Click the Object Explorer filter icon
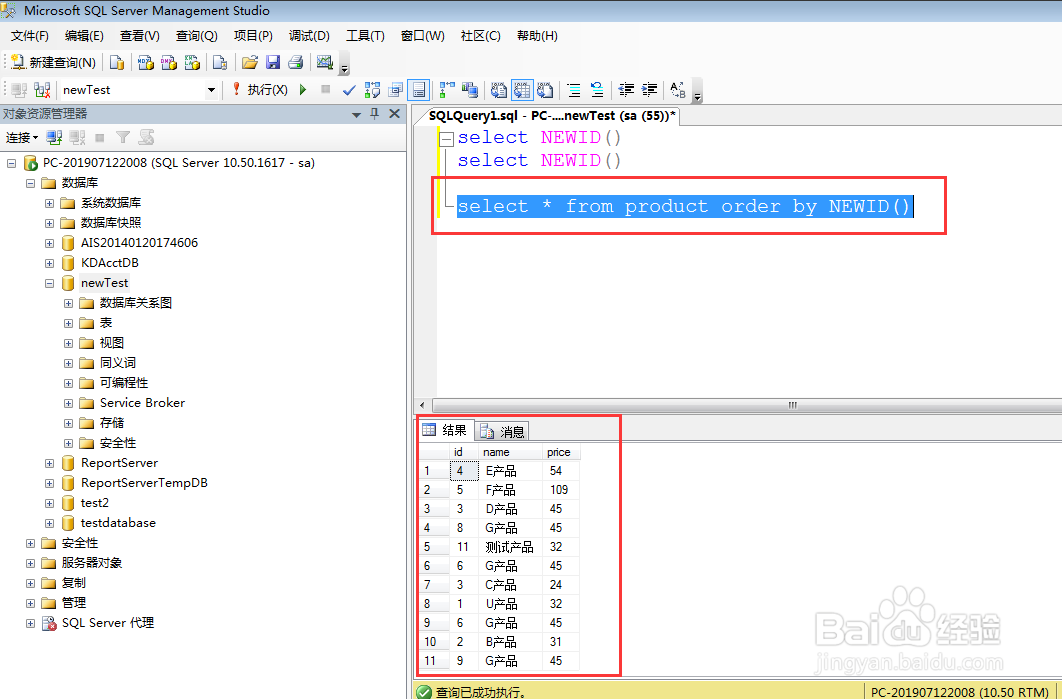 [x=123, y=137]
